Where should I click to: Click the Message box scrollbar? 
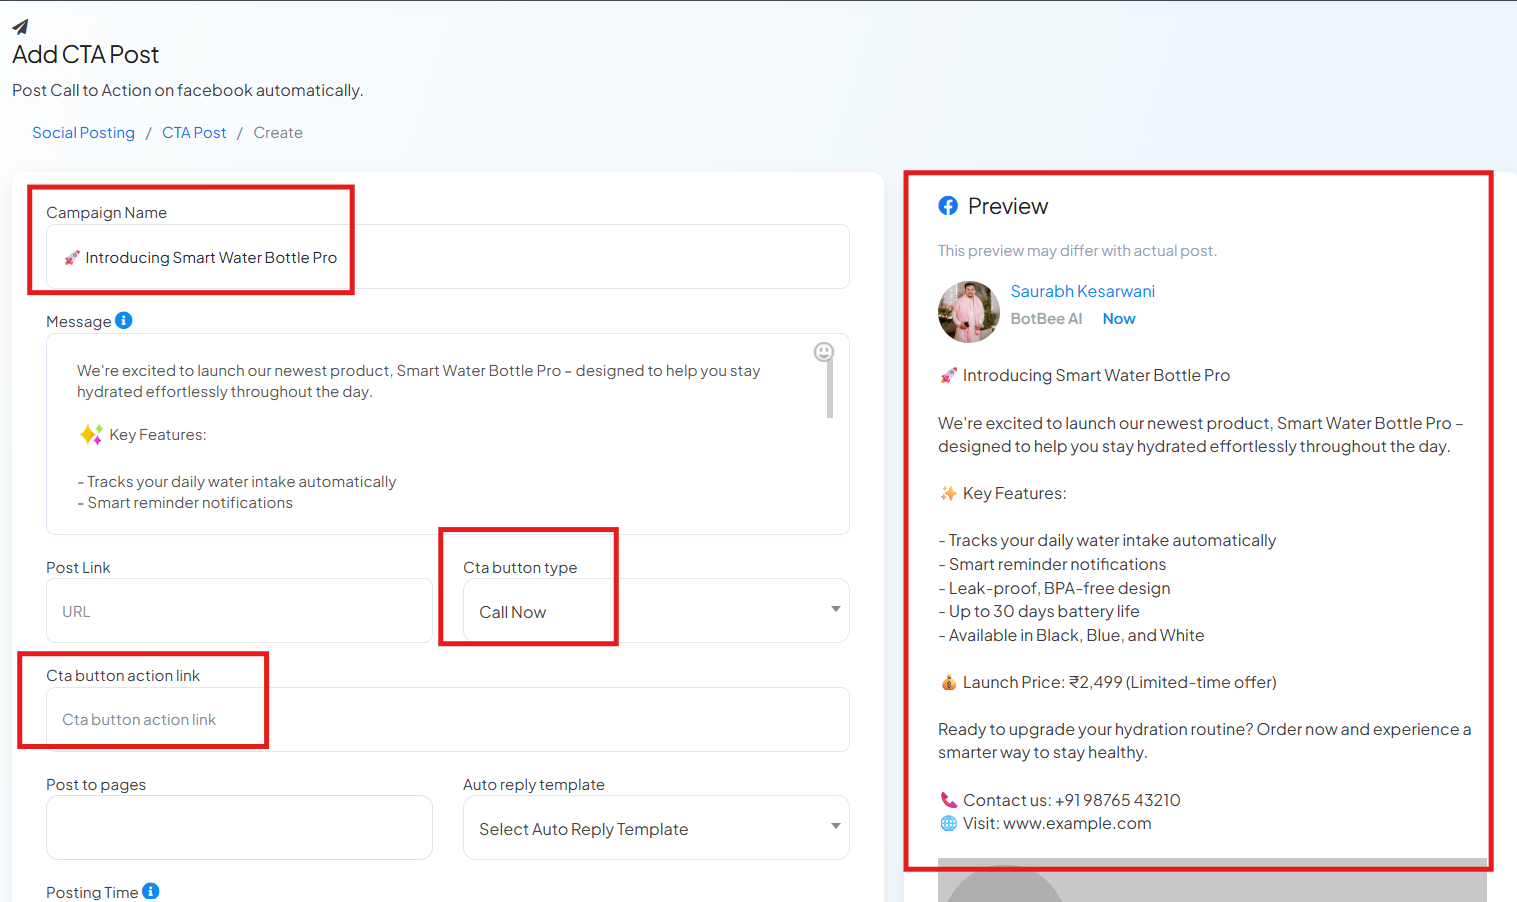click(x=830, y=388)
